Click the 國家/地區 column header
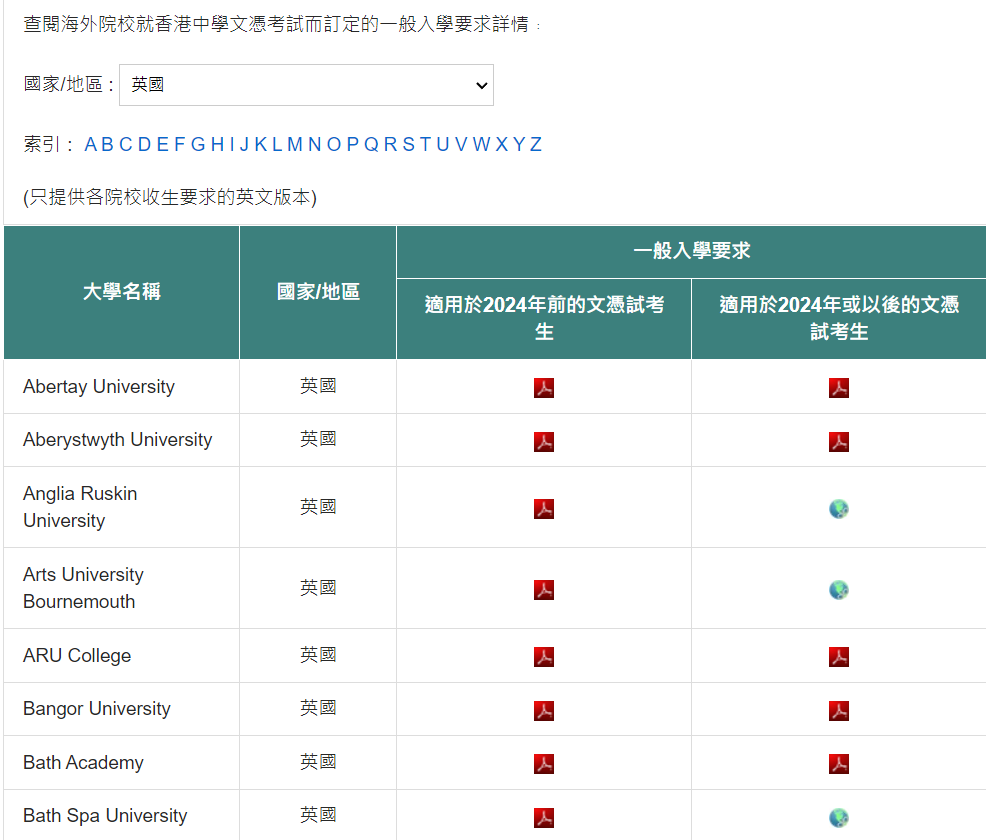986x840 pixels. click(318, 292)
